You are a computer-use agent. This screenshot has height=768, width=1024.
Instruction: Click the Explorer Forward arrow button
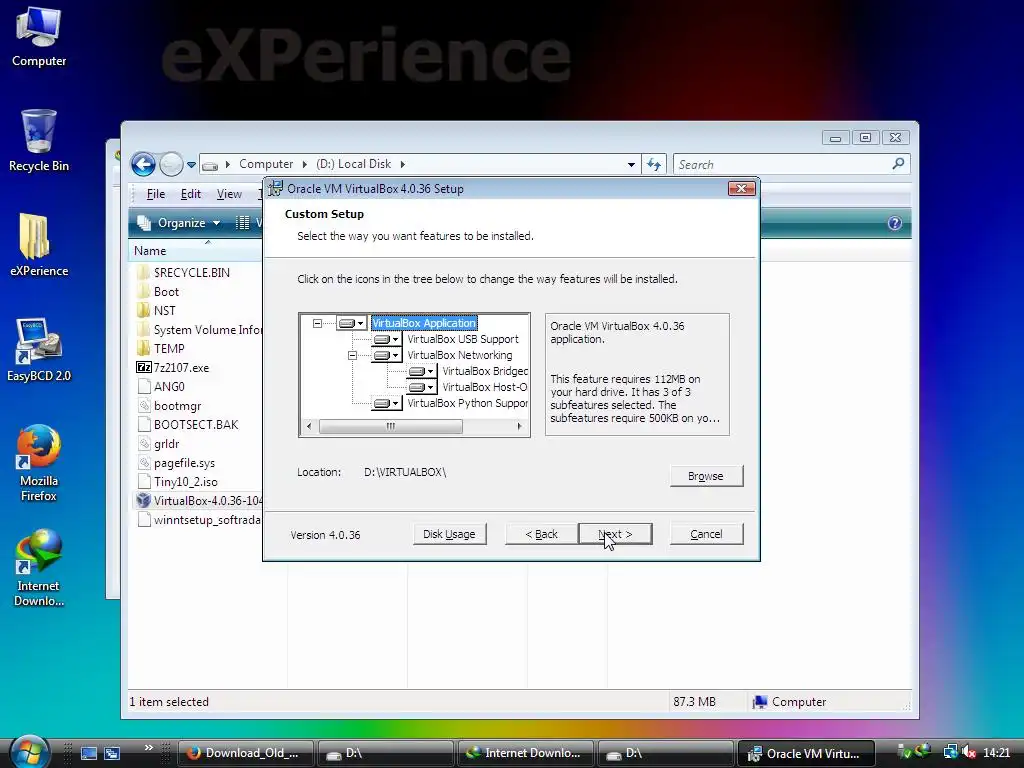[x=171, y=164]
